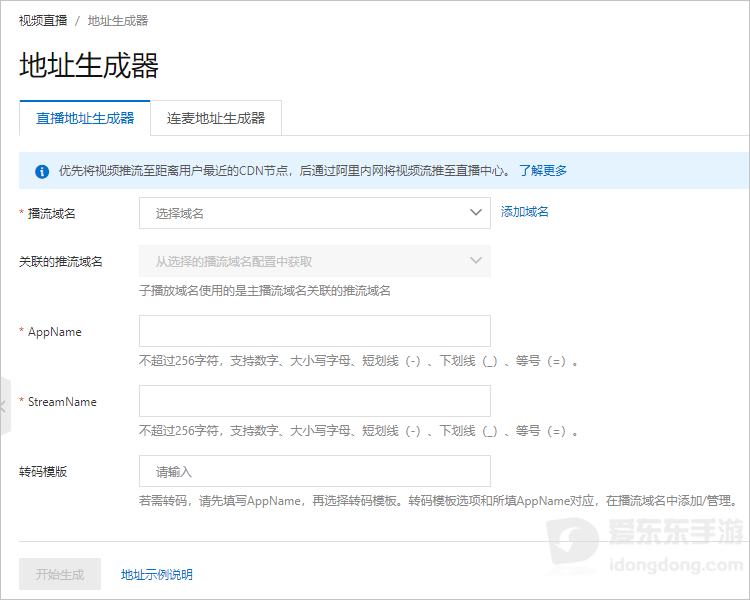Click the 地址生成器 page heading
This screenshot has width=750, height=600.
click(x=89, y=65)
